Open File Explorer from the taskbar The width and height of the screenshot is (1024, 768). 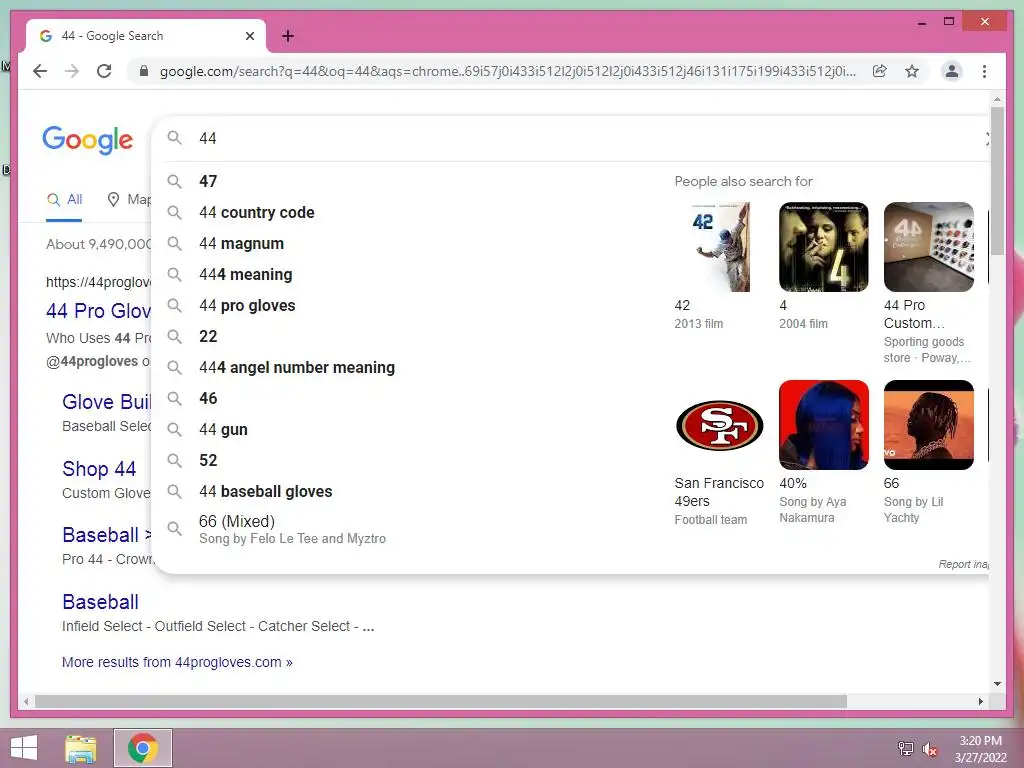[81, 748]
